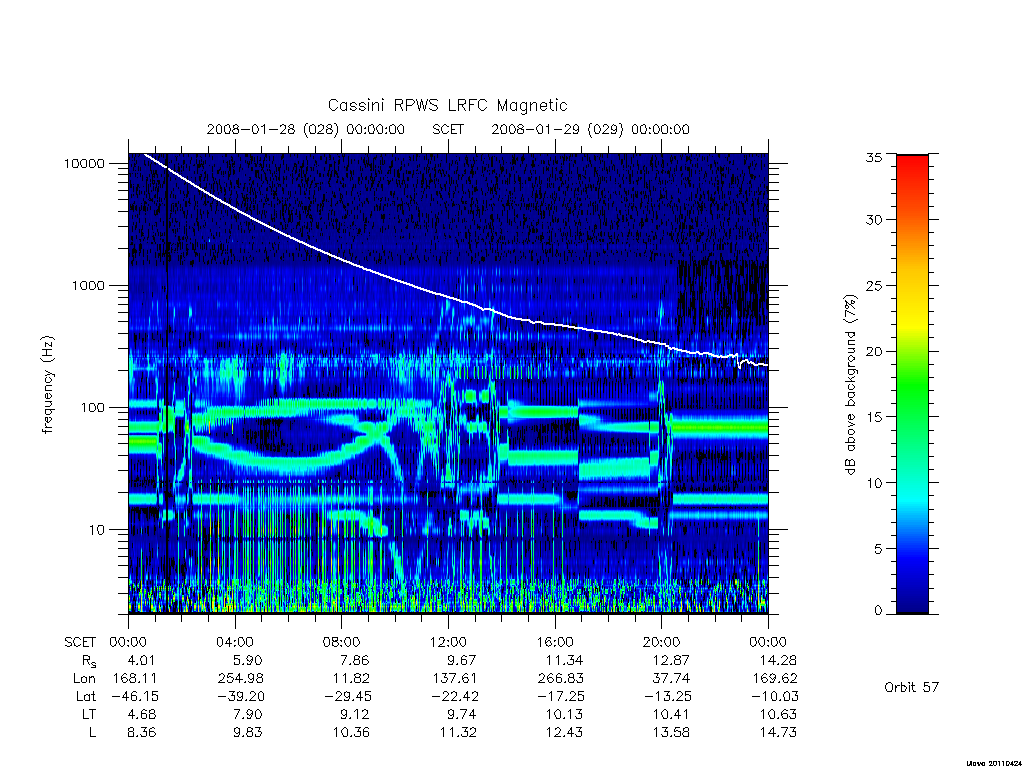This screenshot has height=768, width=1024.
Task: Click the colorbar tick label 35
Action: pyautogui.click(x=873, y=157)
